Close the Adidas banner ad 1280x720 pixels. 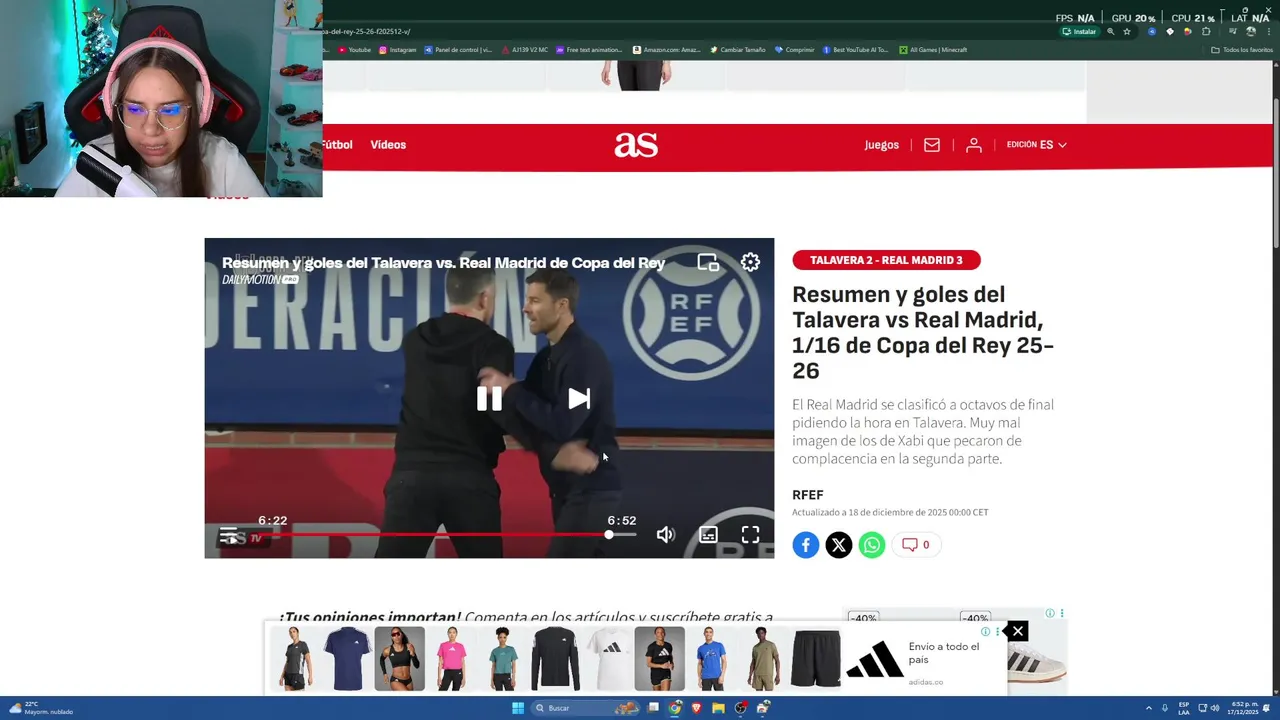[x=1017, y=631]
